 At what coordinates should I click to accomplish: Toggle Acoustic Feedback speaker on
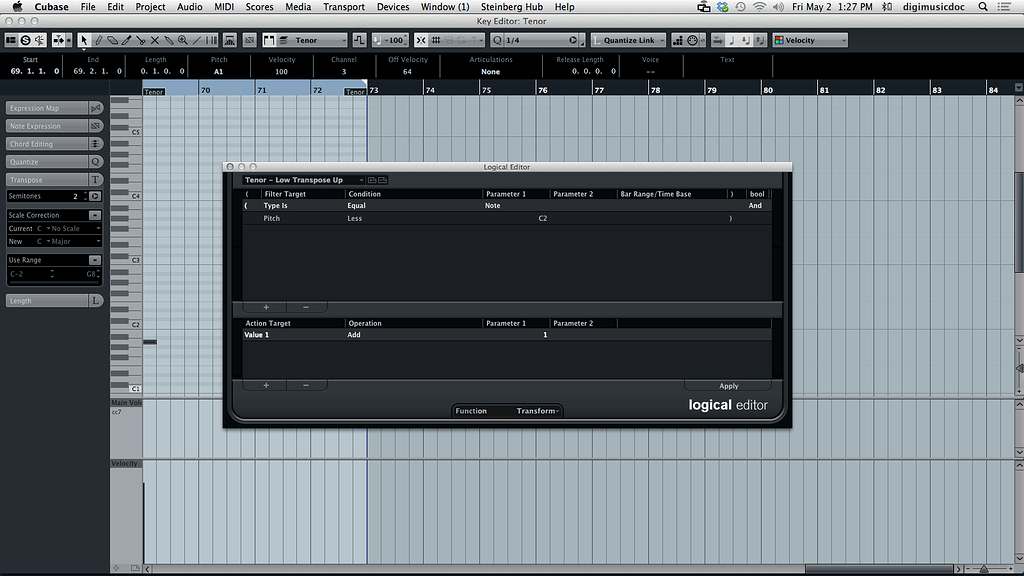(38, 40)
